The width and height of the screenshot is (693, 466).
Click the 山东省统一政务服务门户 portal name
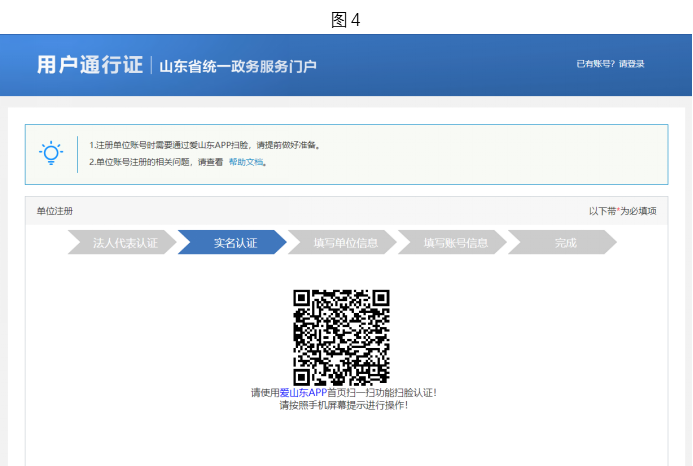(x=238, y=66)
